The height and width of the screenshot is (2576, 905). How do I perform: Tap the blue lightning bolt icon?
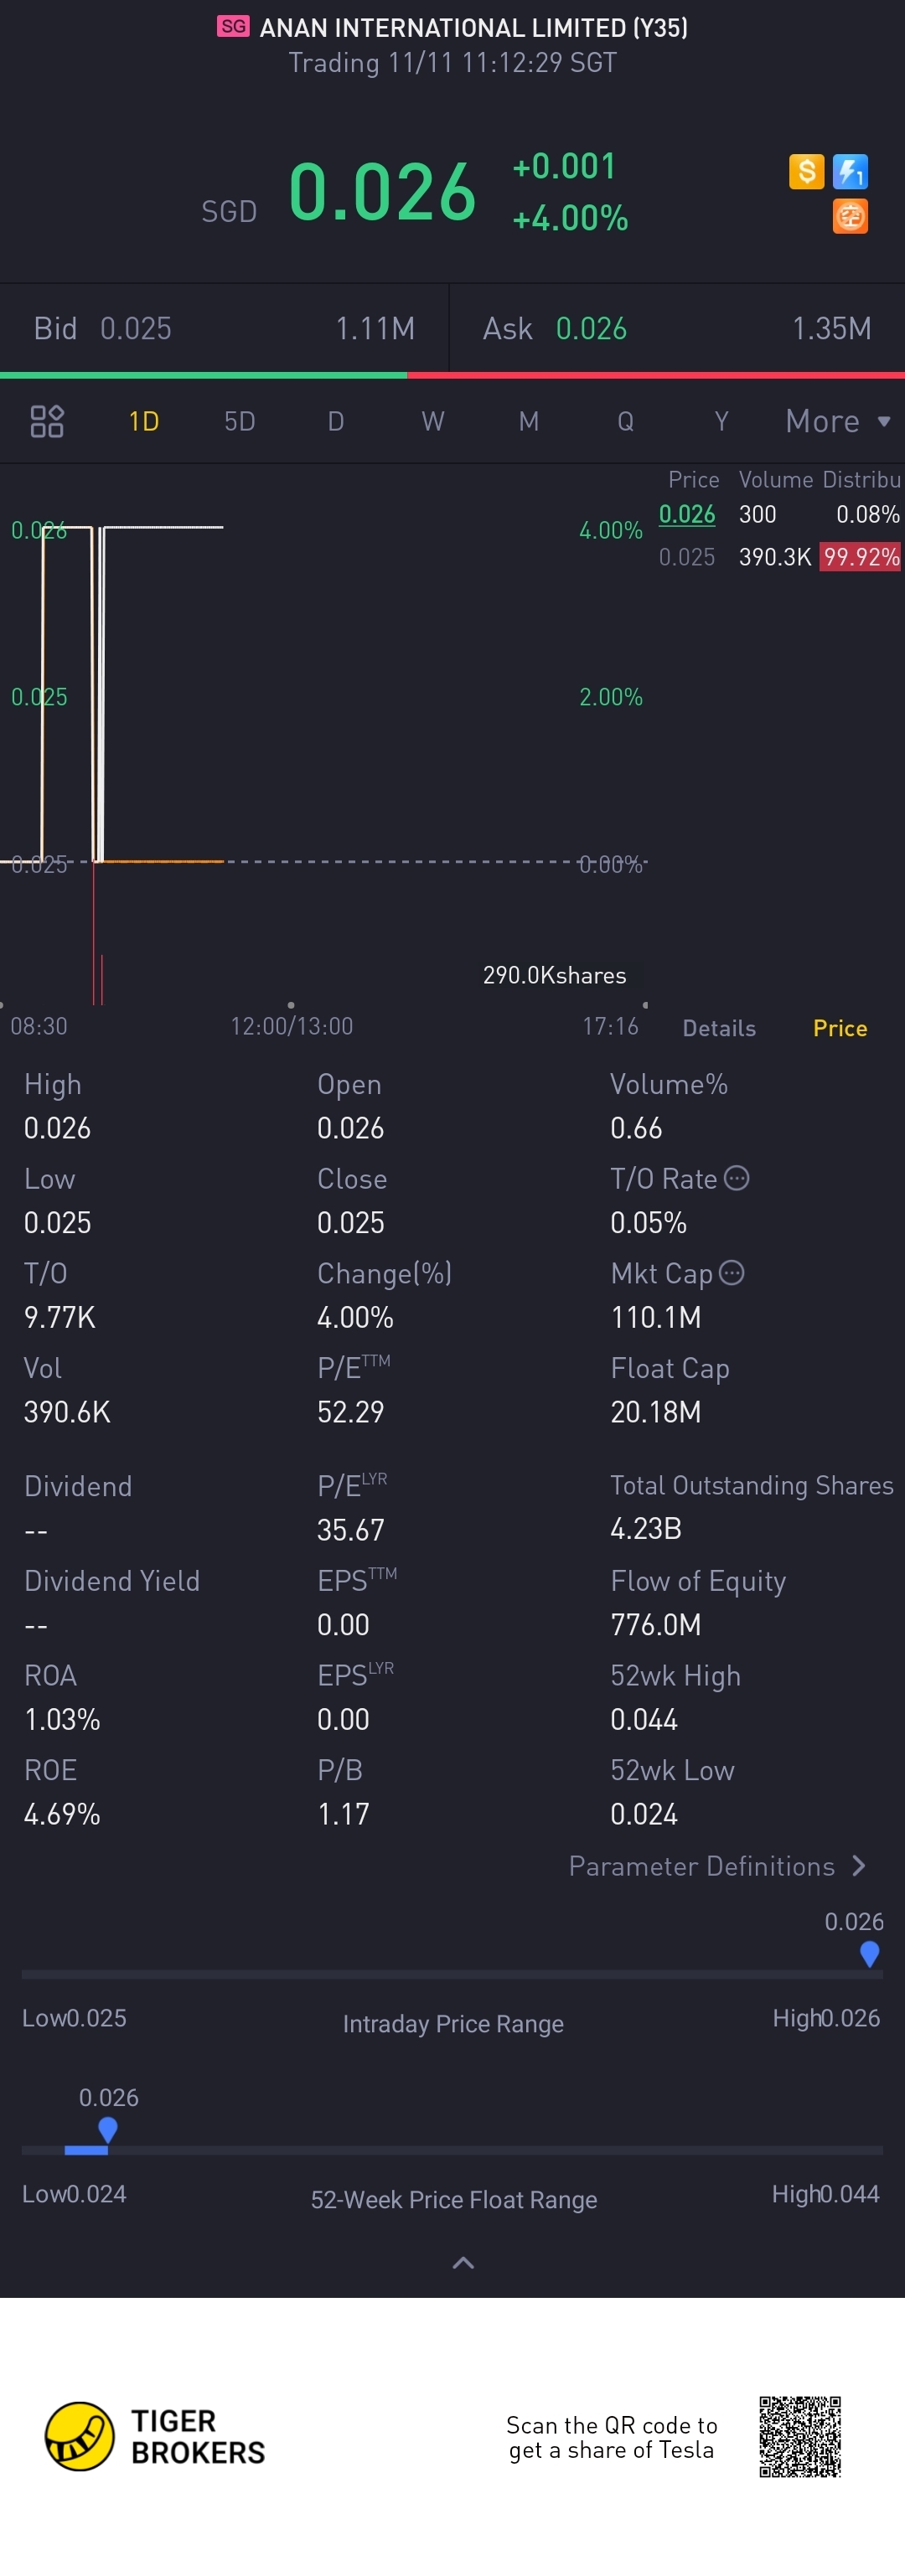pyautogui.click(x=850, y=171)
